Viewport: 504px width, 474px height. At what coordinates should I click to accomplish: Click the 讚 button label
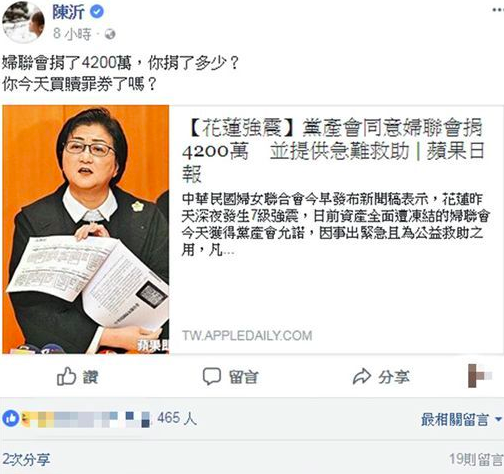[x=90, y=377]
